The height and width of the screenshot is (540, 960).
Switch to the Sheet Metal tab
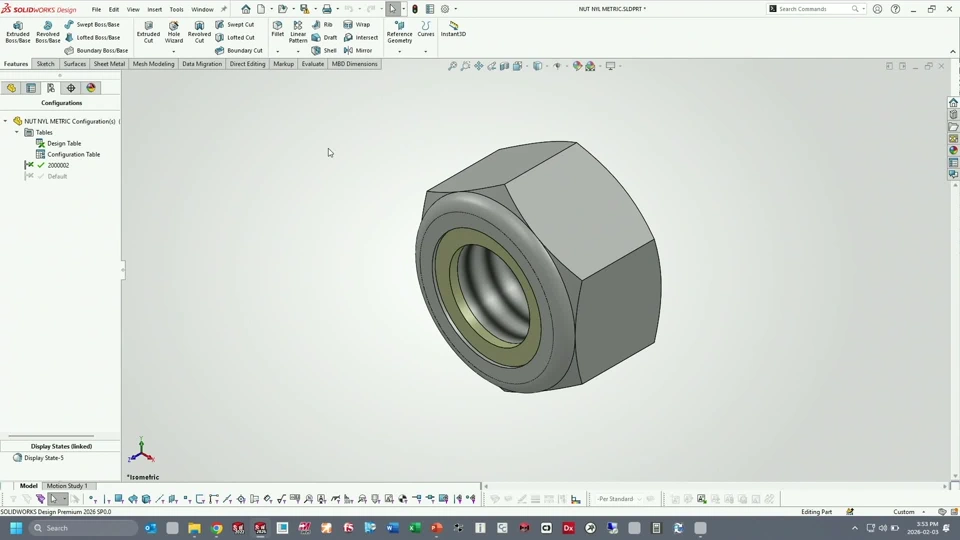109,64
